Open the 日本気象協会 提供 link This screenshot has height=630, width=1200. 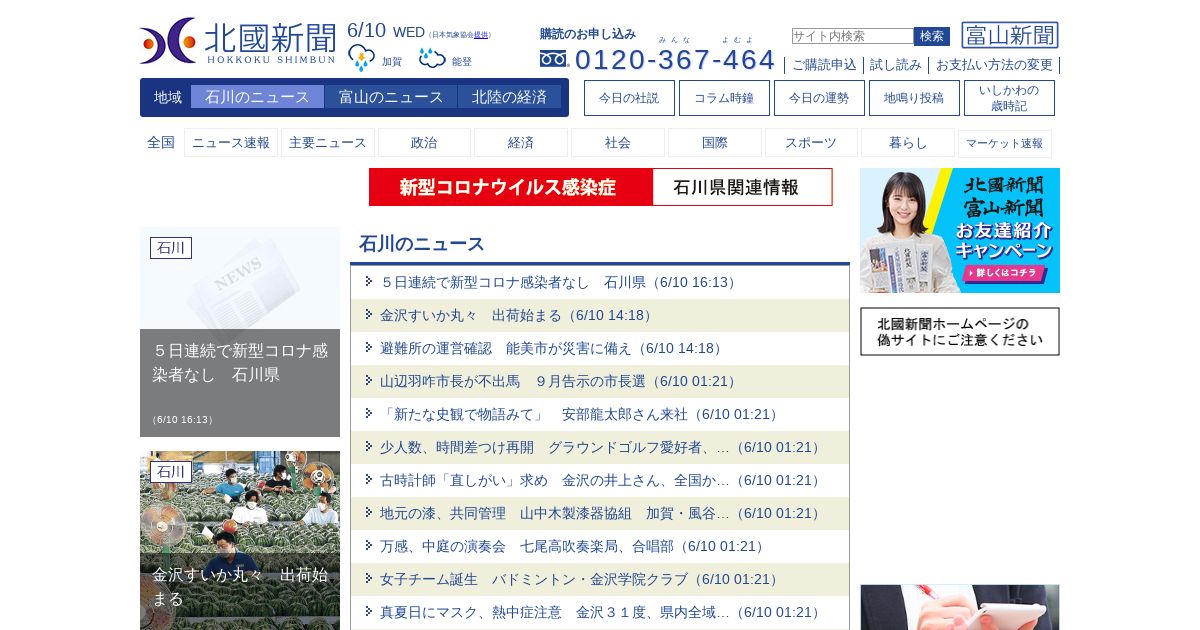481,35
